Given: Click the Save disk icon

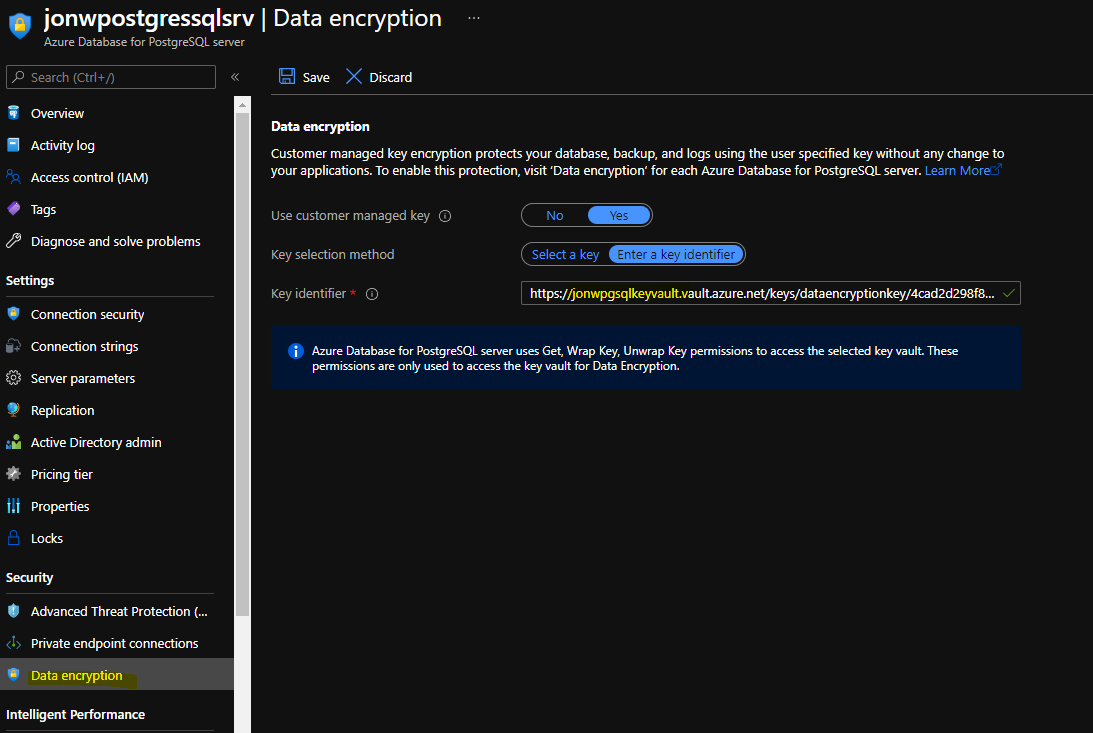Looking at the screenshot, I should coord(286,77).
